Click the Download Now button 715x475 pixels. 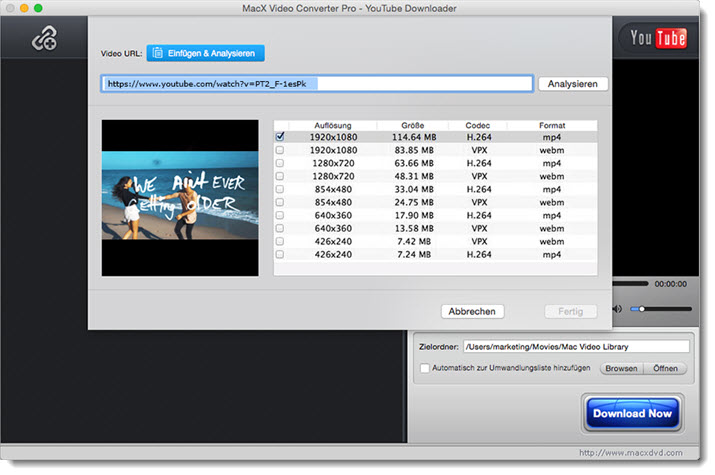click(x=632, y=413)
